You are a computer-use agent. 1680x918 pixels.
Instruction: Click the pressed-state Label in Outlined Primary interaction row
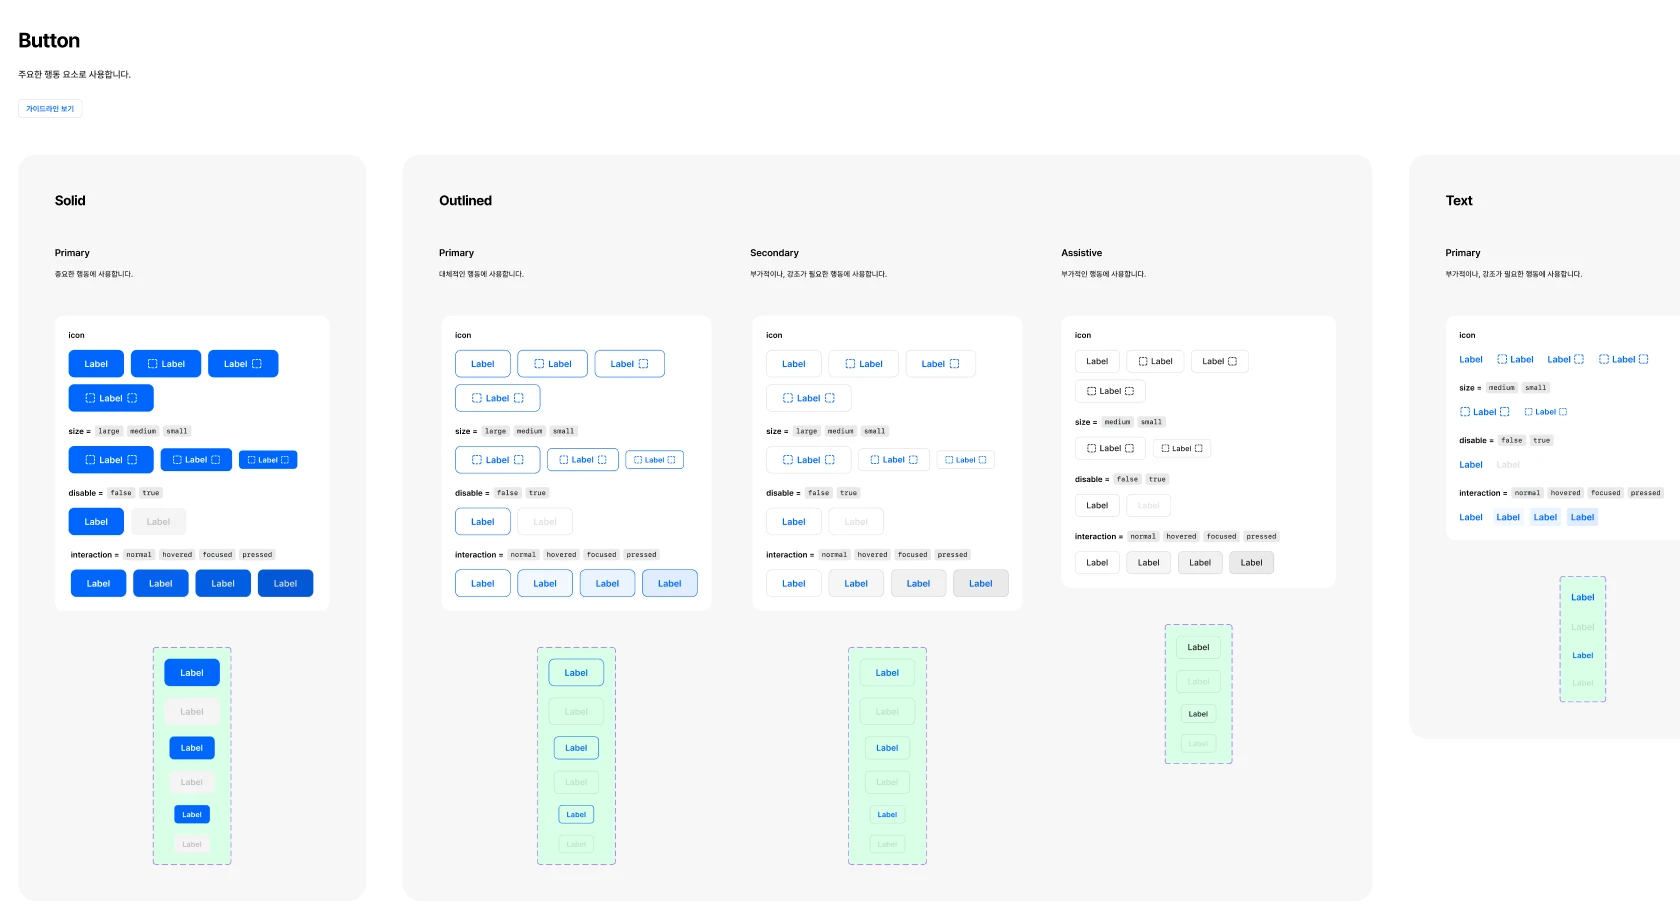(669, 583)
